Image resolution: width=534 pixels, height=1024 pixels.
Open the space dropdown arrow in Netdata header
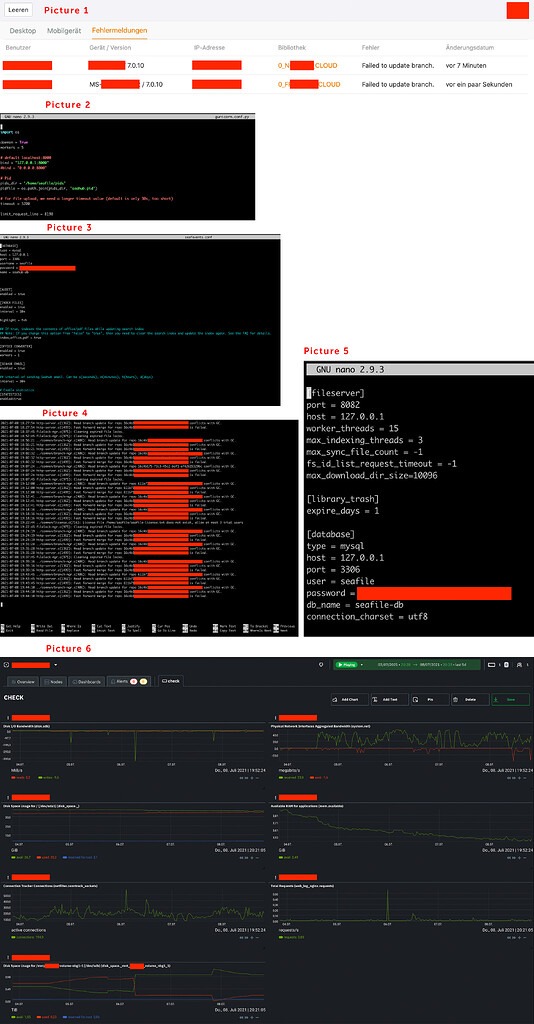[x=56, y=665]
